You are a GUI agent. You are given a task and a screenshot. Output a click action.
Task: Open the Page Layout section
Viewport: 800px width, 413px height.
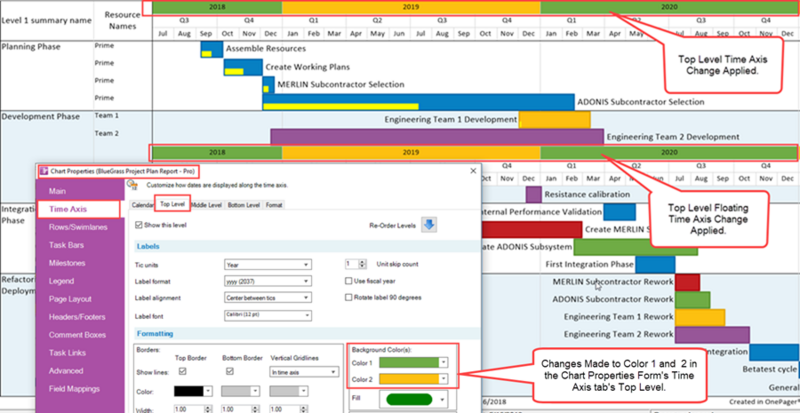[70, 299]
